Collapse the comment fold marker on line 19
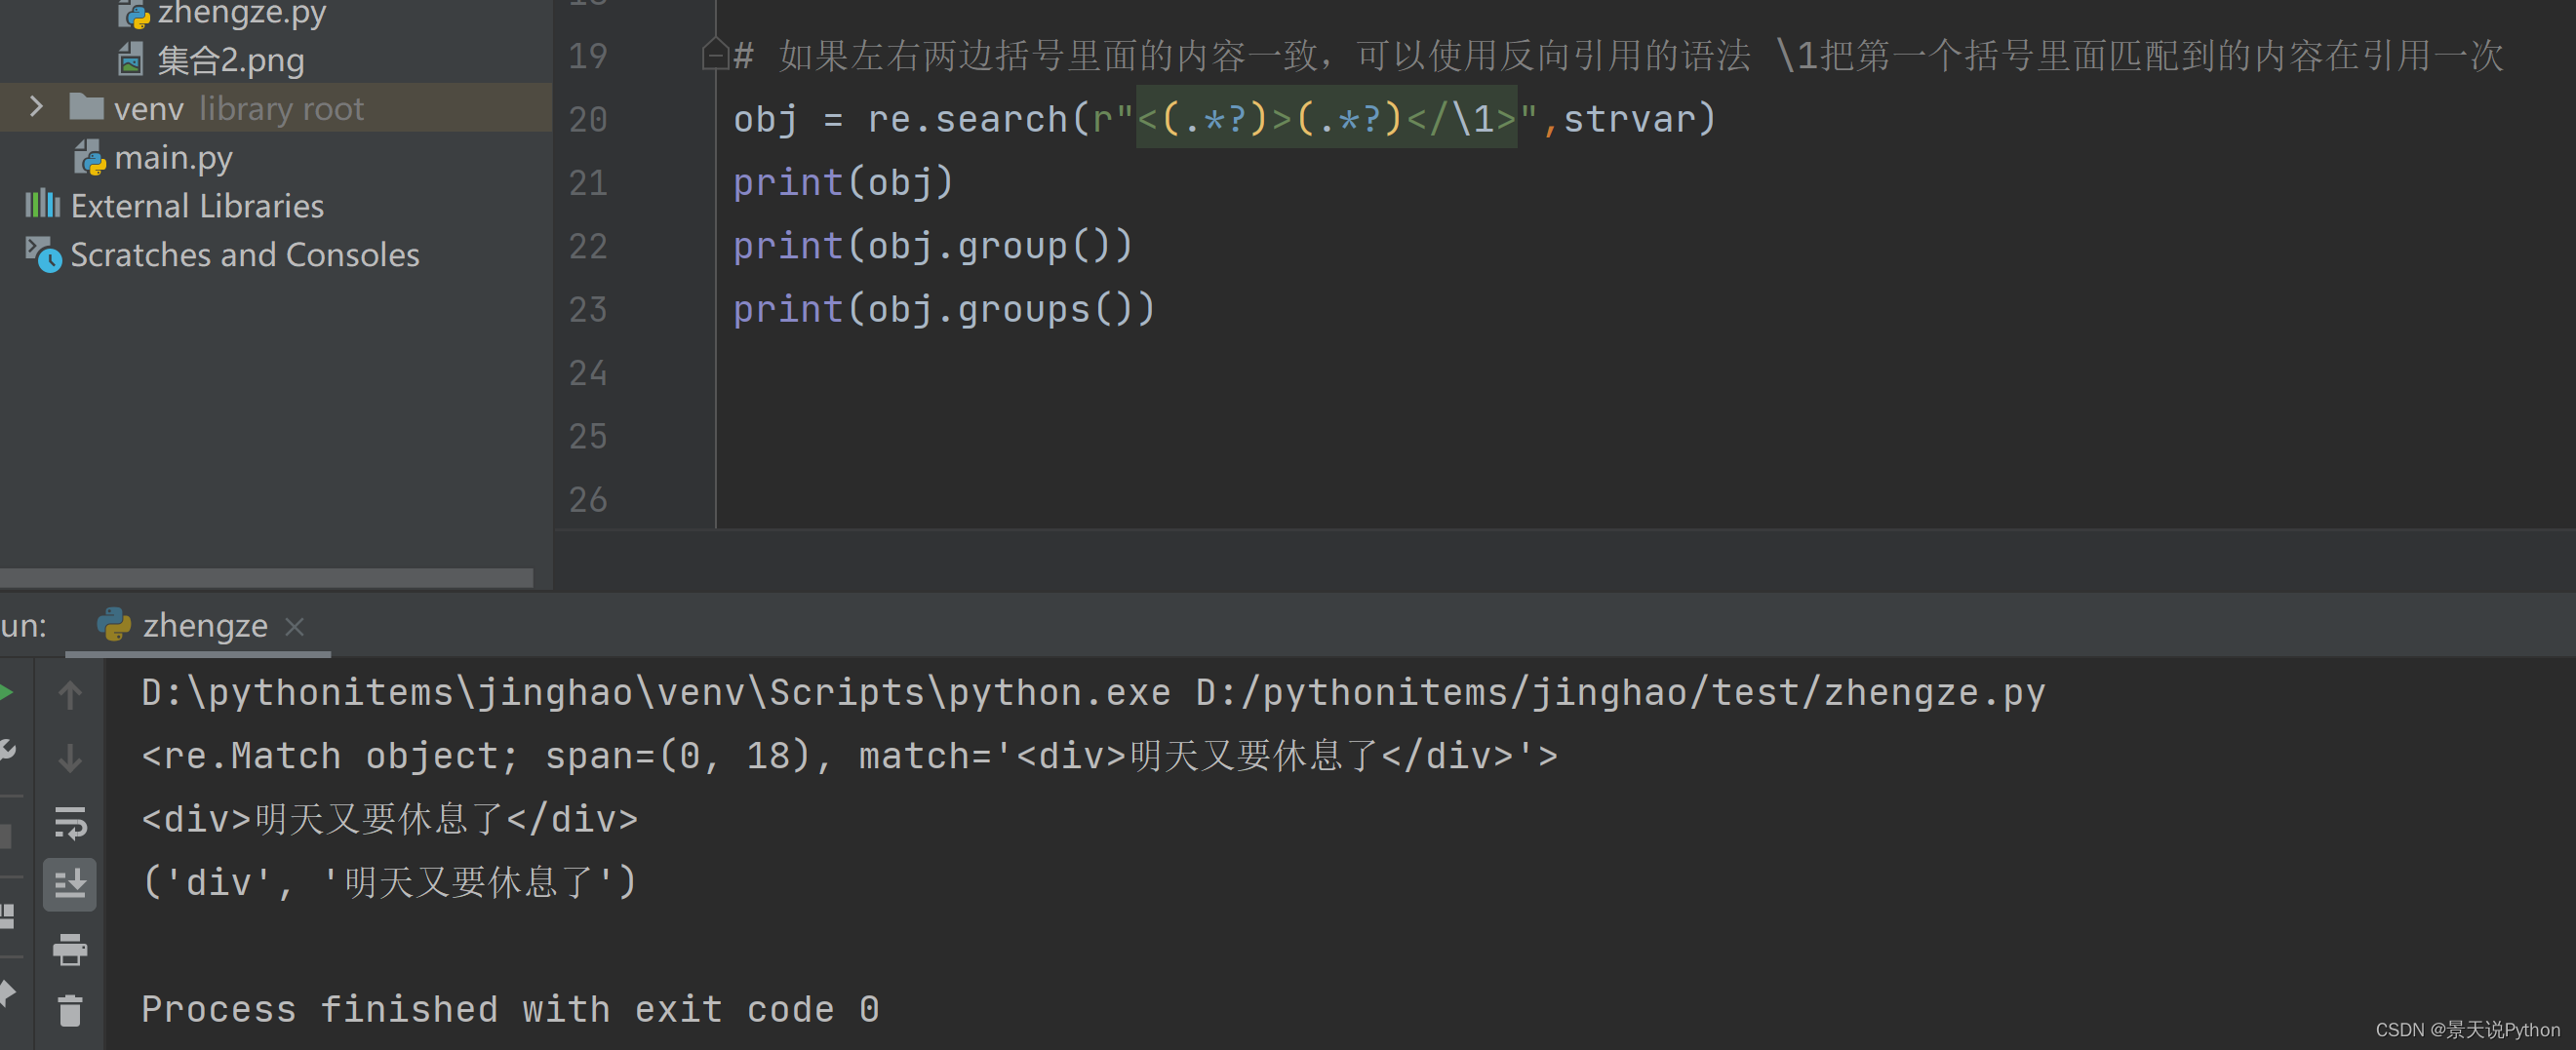 (x=714, y=54)
